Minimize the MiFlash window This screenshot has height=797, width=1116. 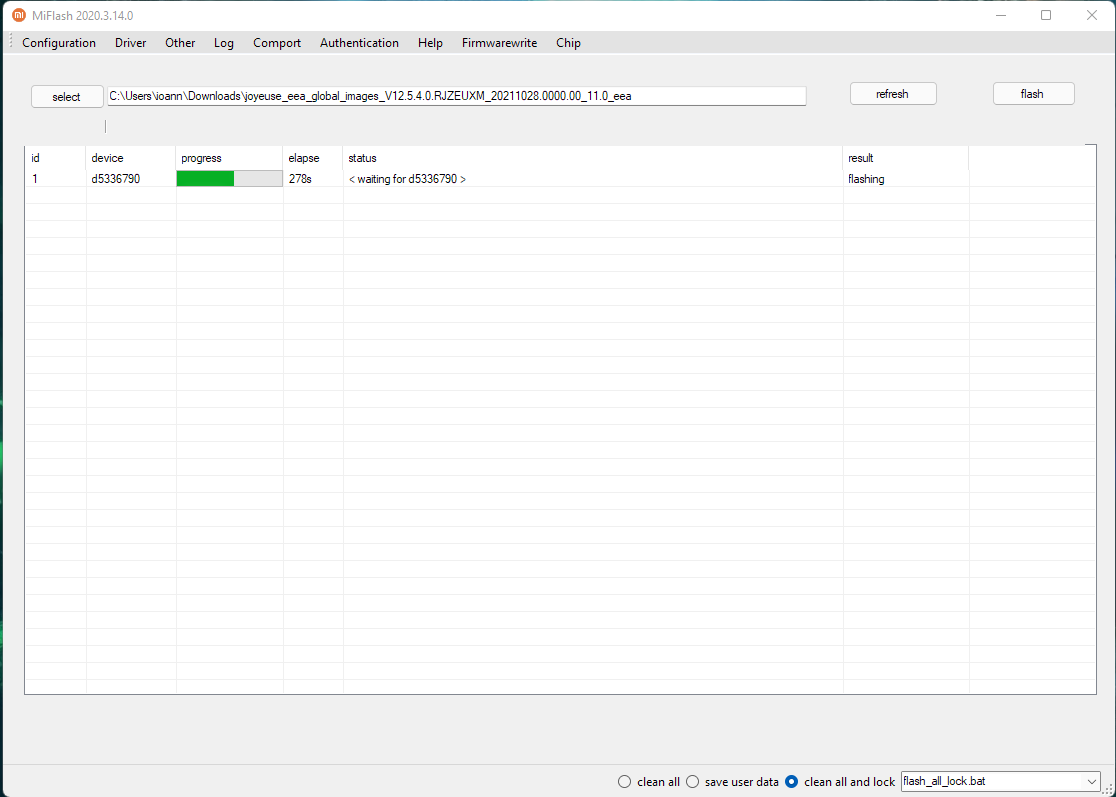(x=1000, y=15)
